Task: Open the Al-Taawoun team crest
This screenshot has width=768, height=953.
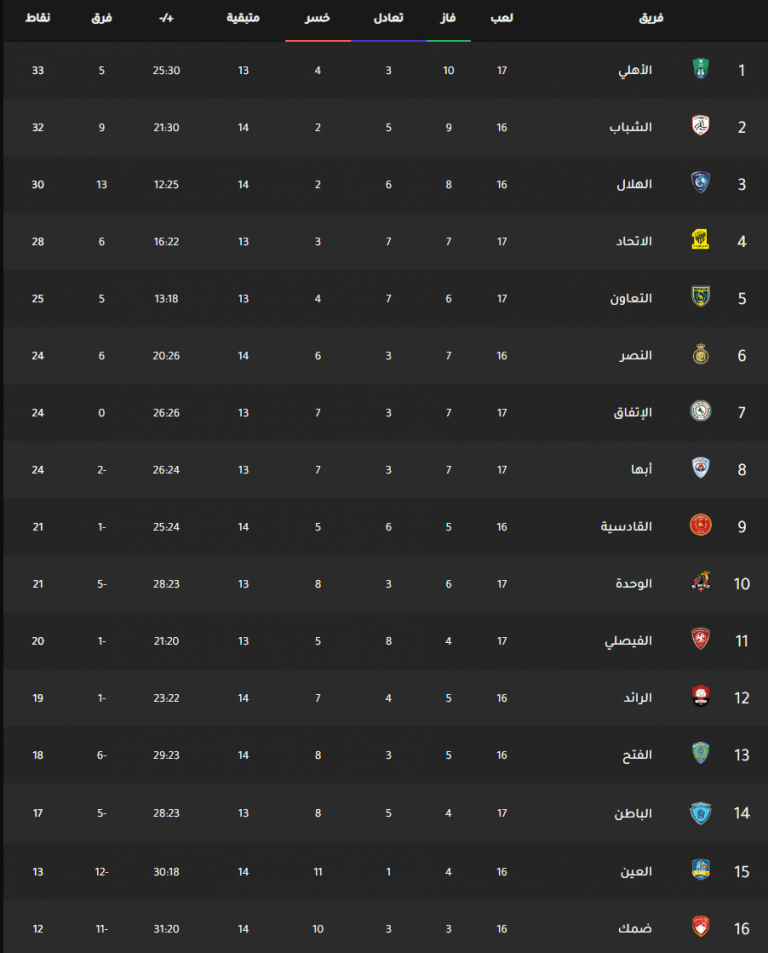Action: coord(701,297)
